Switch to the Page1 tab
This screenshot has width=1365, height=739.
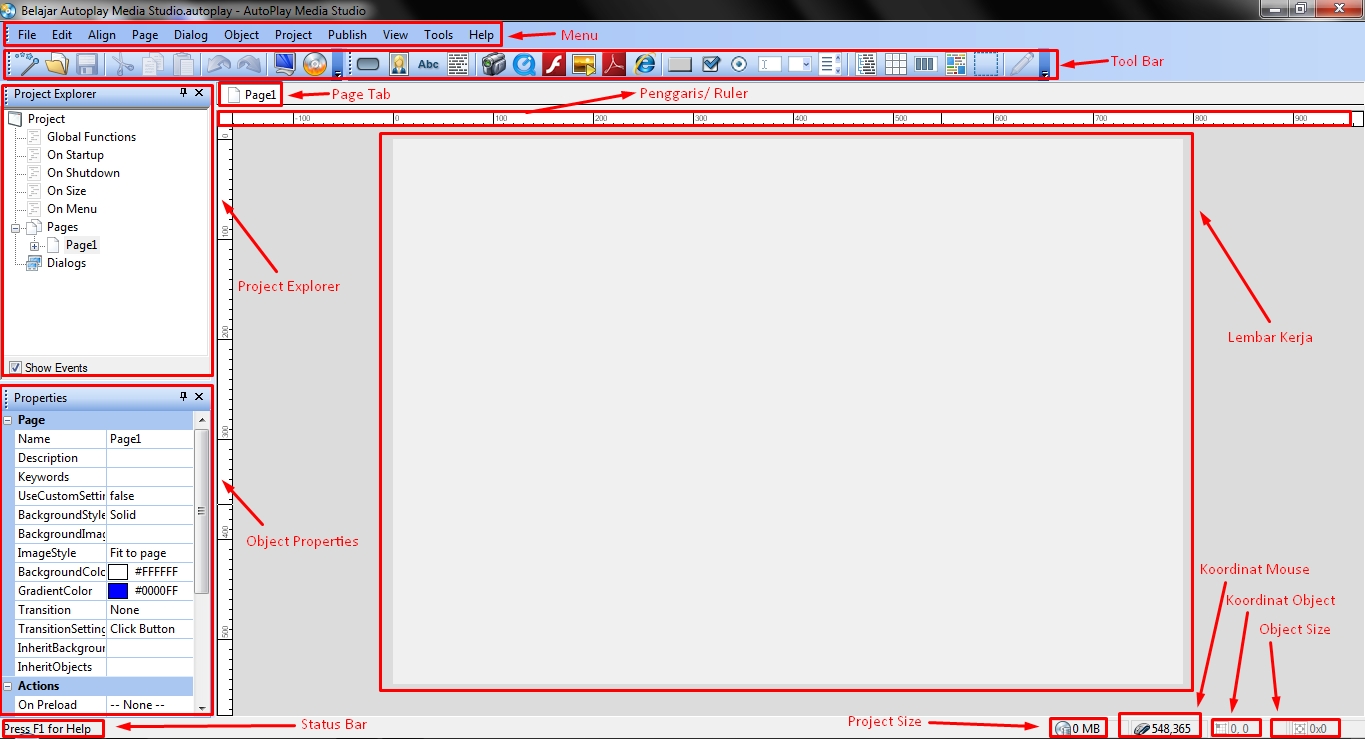[251, 95]
